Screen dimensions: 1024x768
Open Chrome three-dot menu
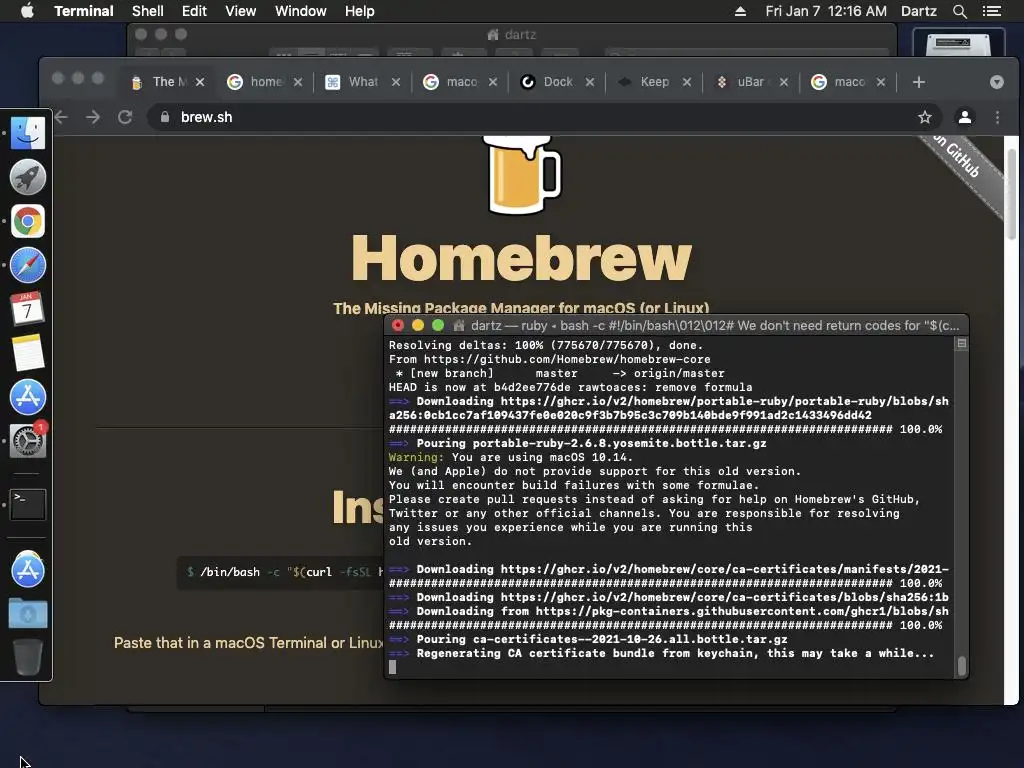(997, 117)
